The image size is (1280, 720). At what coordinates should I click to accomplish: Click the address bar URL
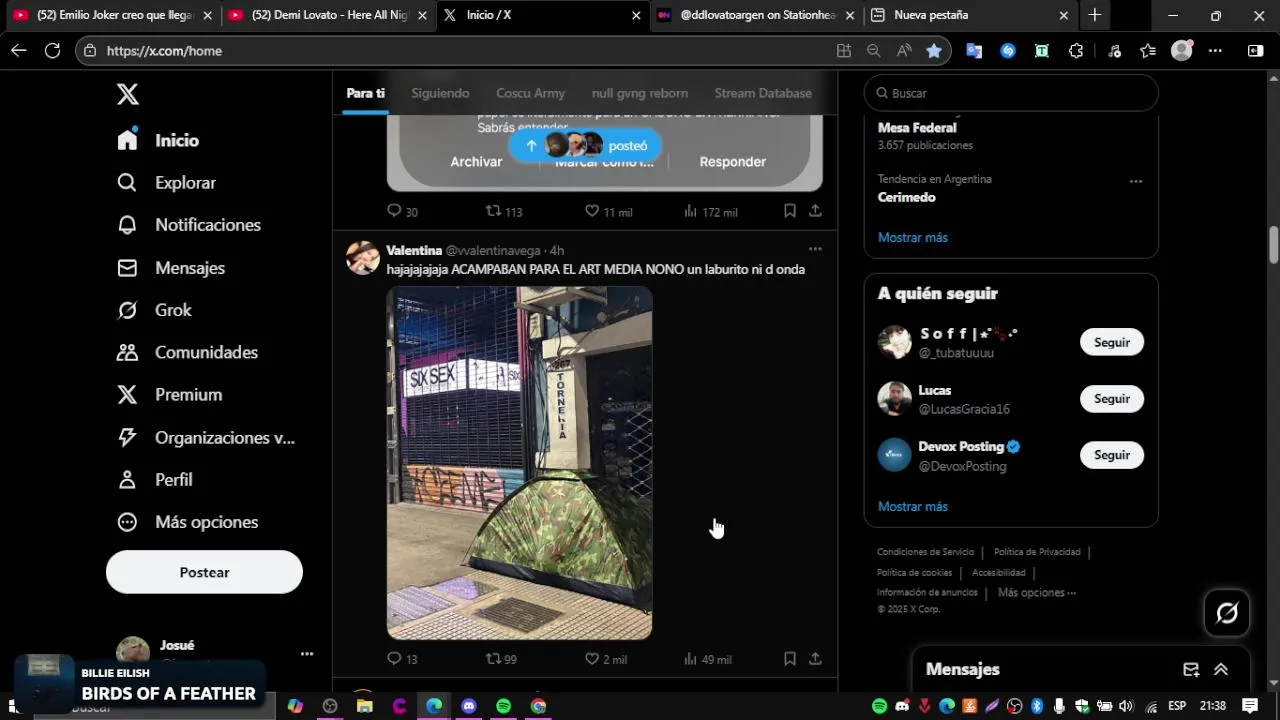(x=164, y=51)
